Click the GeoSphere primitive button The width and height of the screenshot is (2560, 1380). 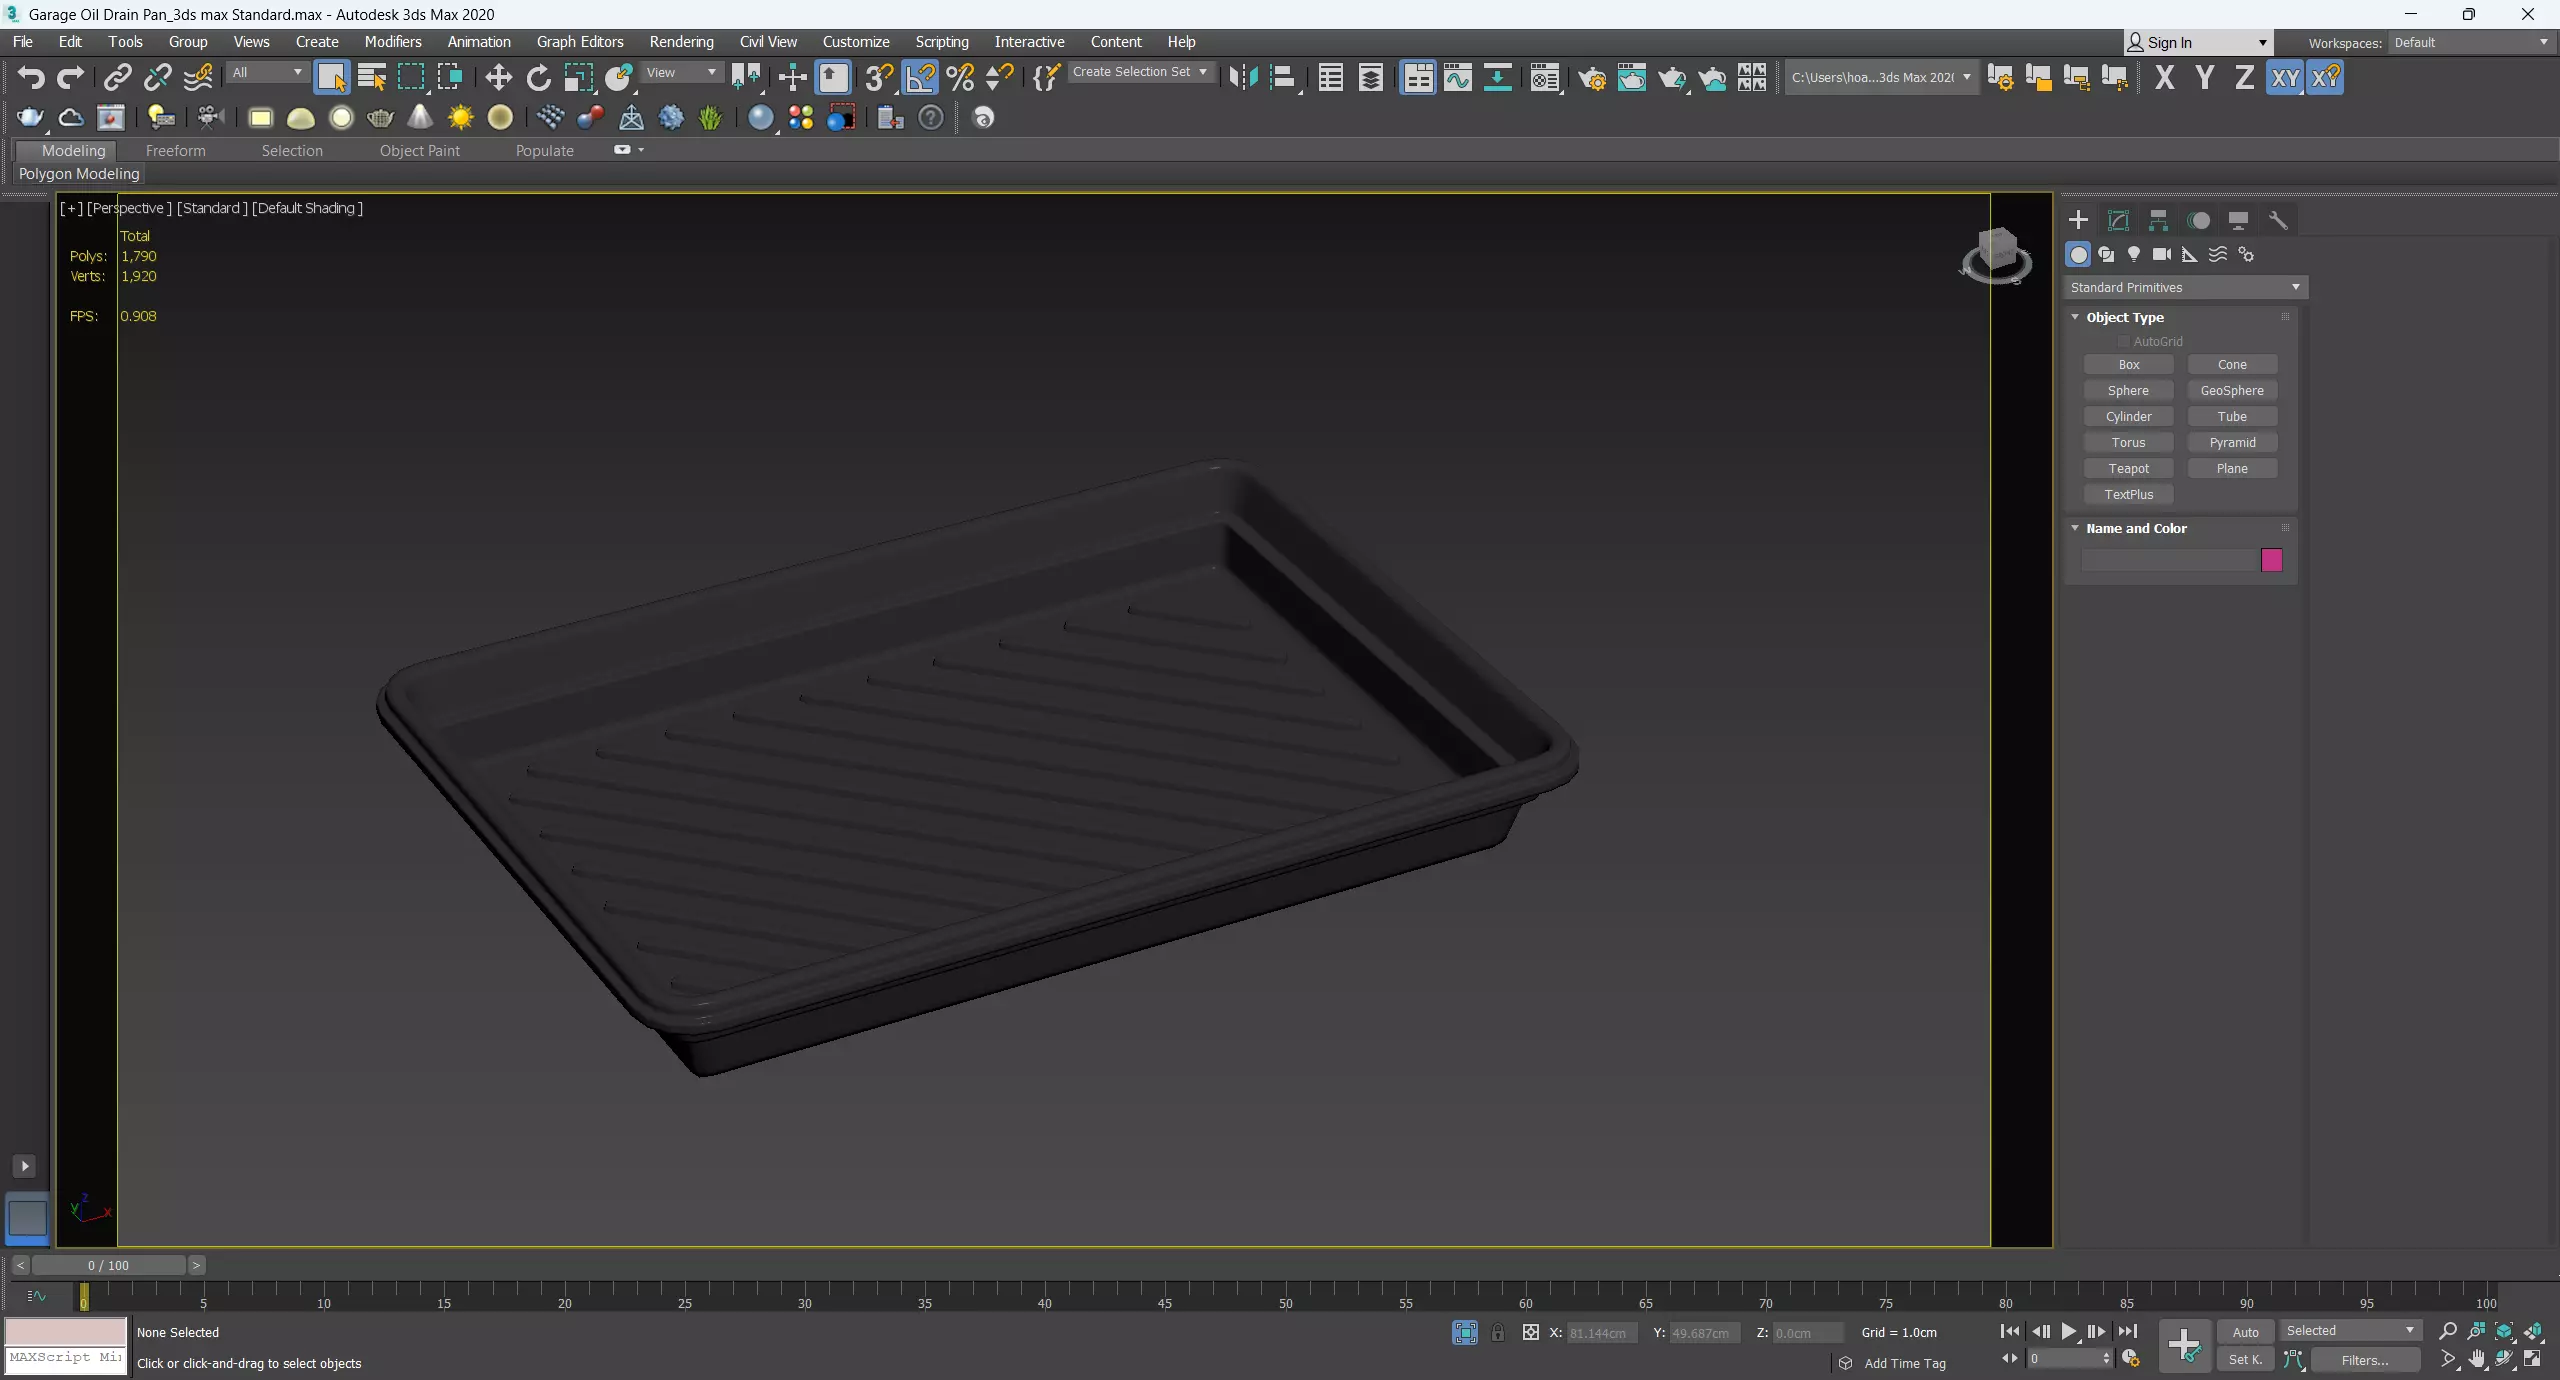point(2232,391)
